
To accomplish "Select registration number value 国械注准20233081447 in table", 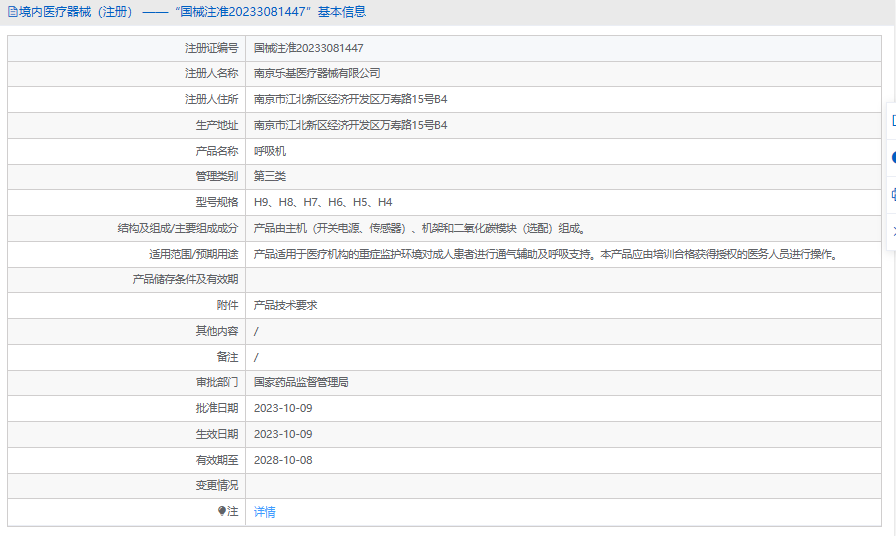I will click(x=309, y=49).
